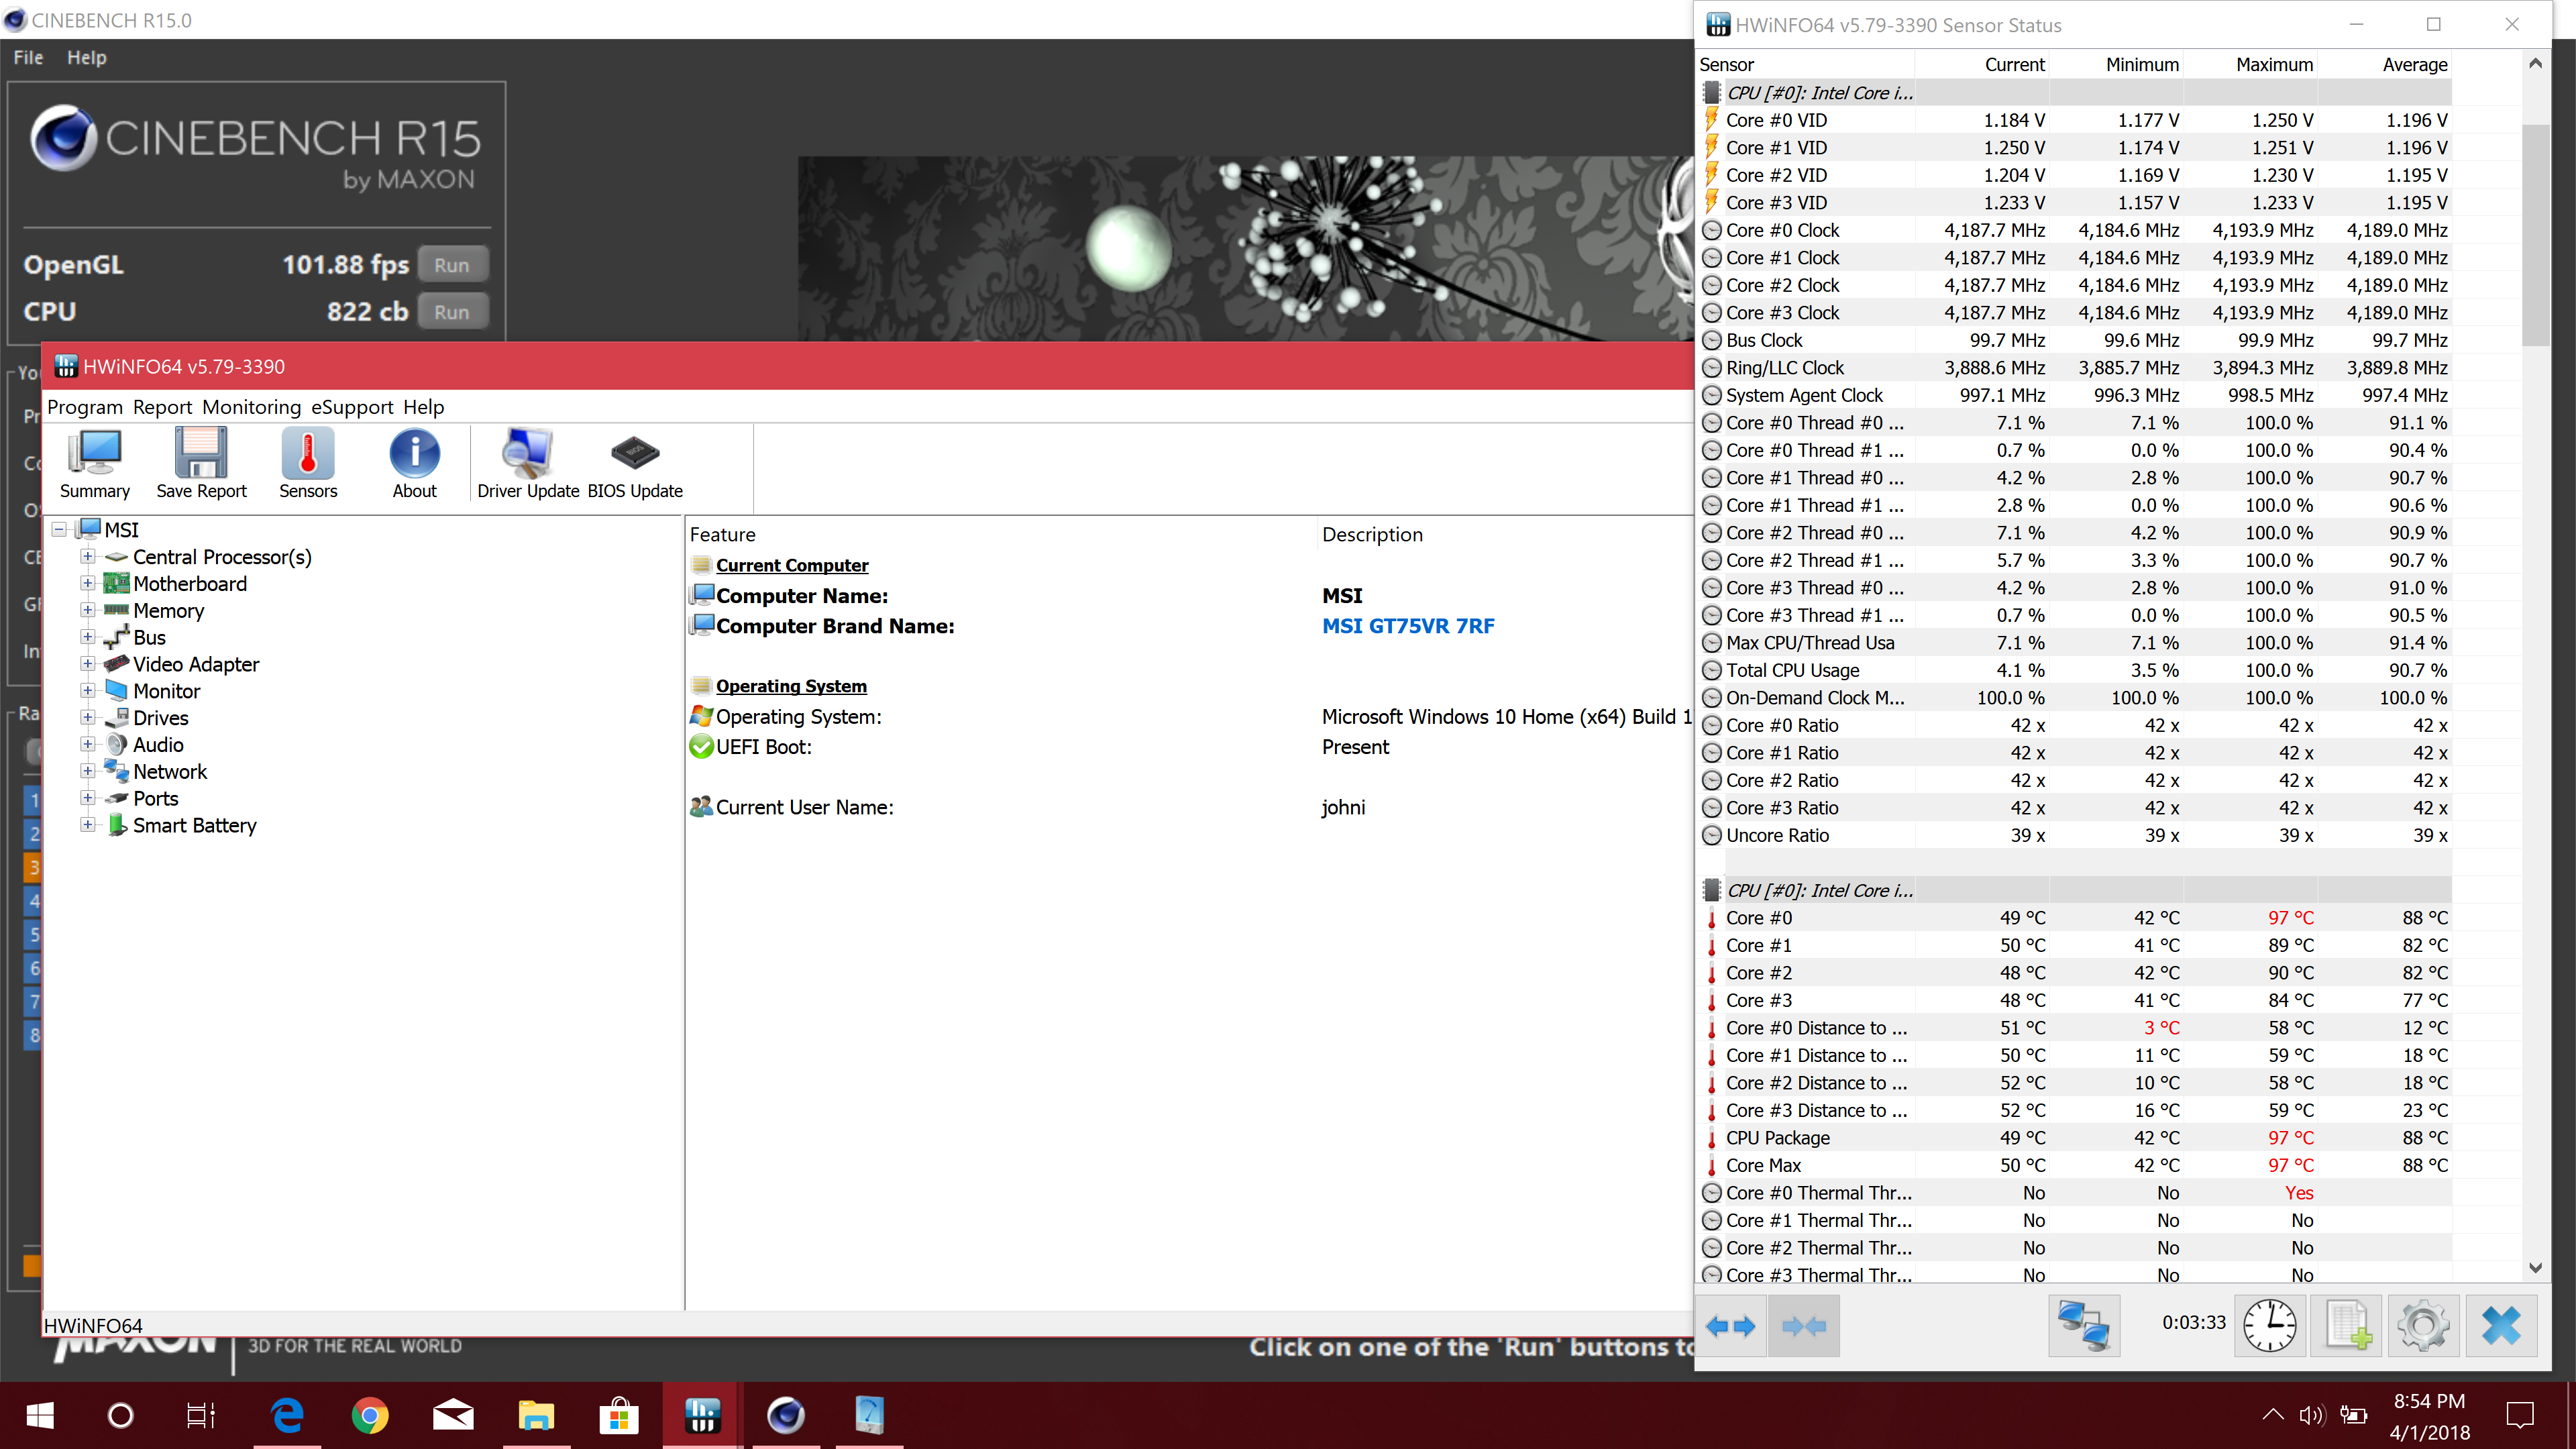Open Microsoft Store from taskbar
This screenshot has width=2576, height=1449.
pos(619,1415)
